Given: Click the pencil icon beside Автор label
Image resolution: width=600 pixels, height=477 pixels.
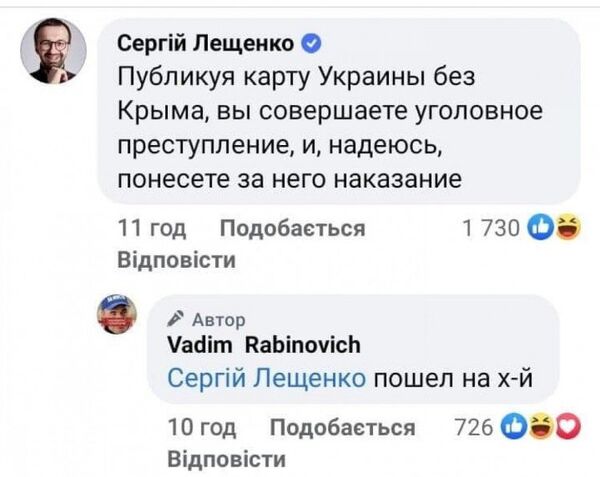Looking at the screenshot, I should click(x=177, y=319).
